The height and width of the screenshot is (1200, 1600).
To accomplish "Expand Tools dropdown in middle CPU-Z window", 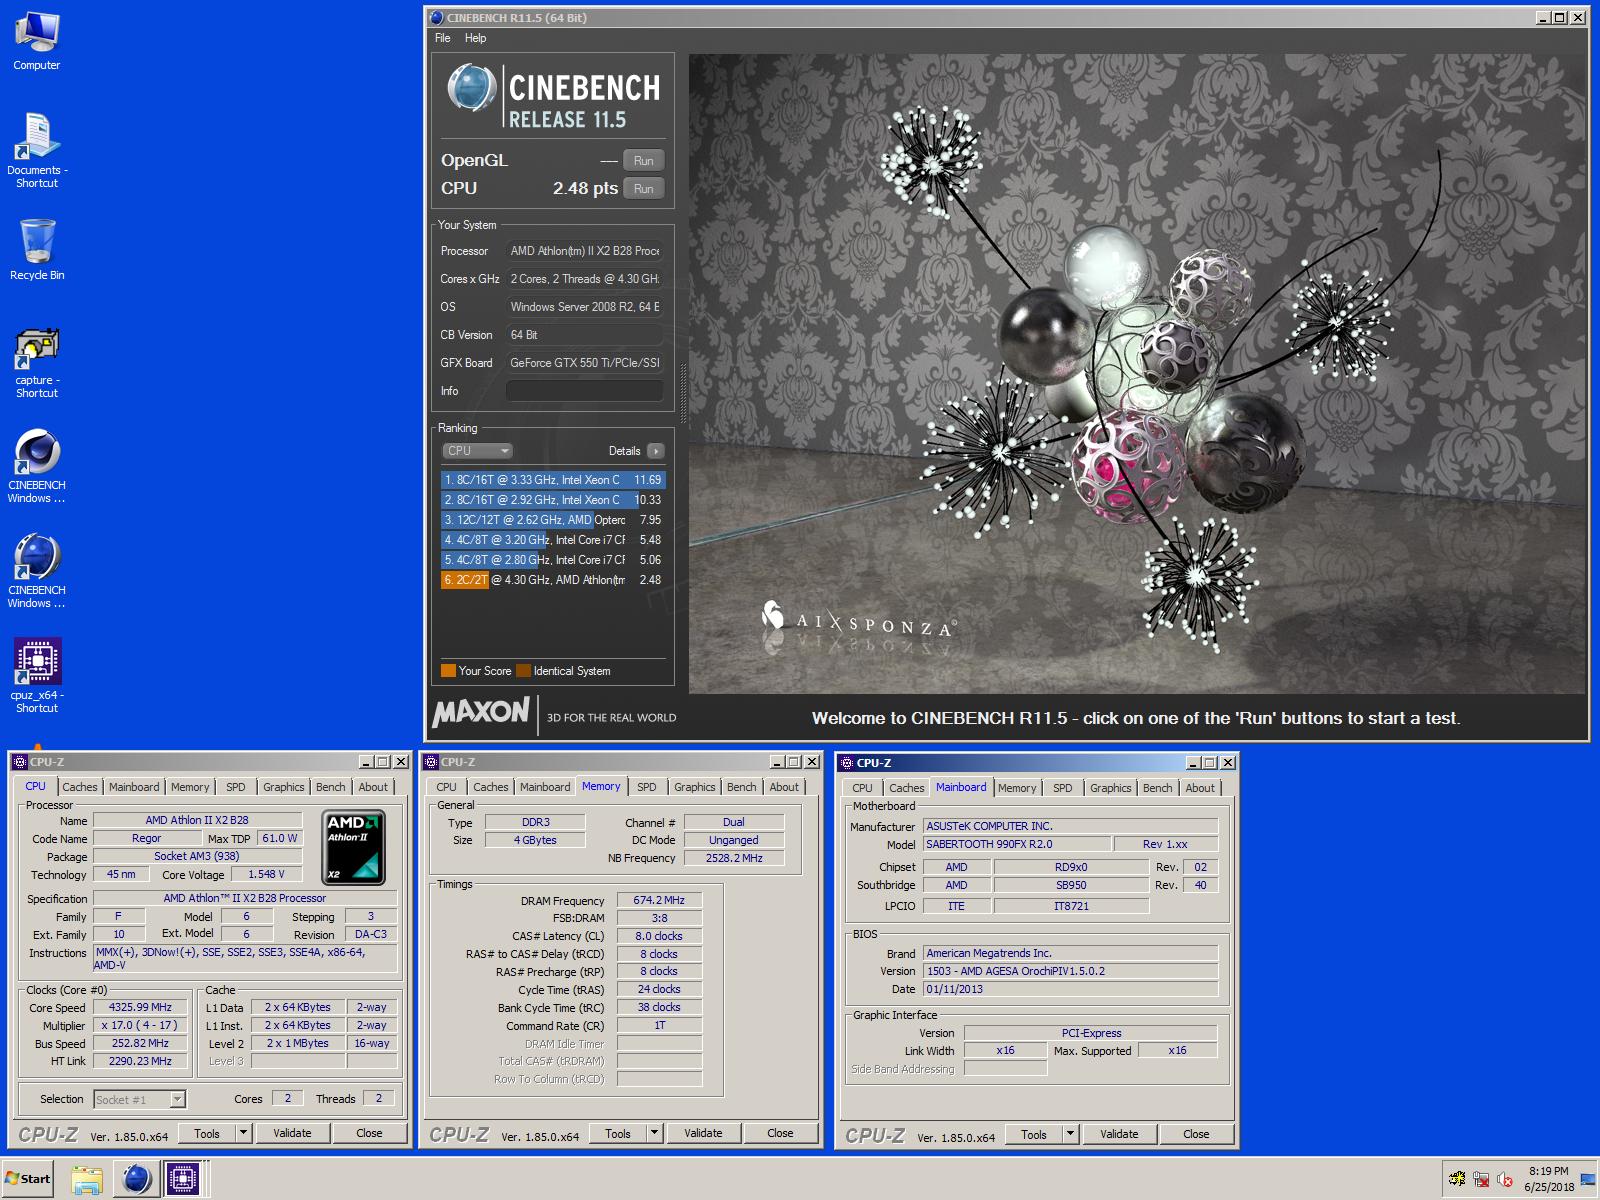I will pyautogui.click(x=654, y=1133).
